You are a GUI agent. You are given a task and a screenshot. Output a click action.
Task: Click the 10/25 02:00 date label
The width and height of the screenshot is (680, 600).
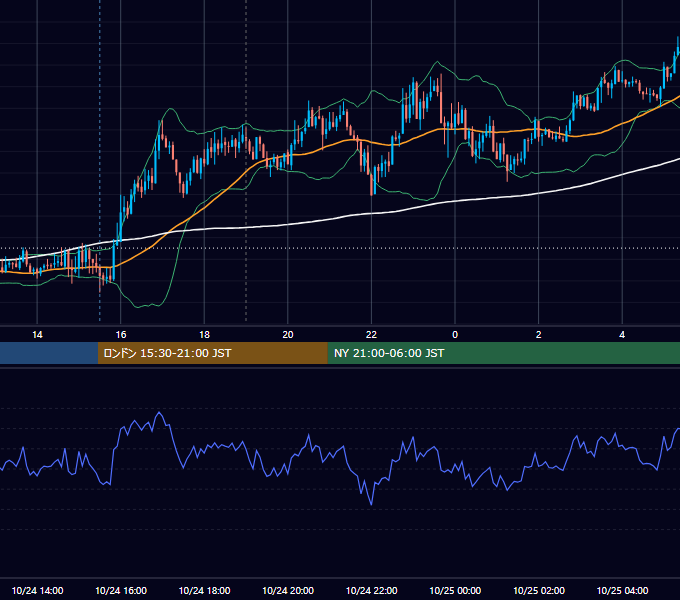539,590
